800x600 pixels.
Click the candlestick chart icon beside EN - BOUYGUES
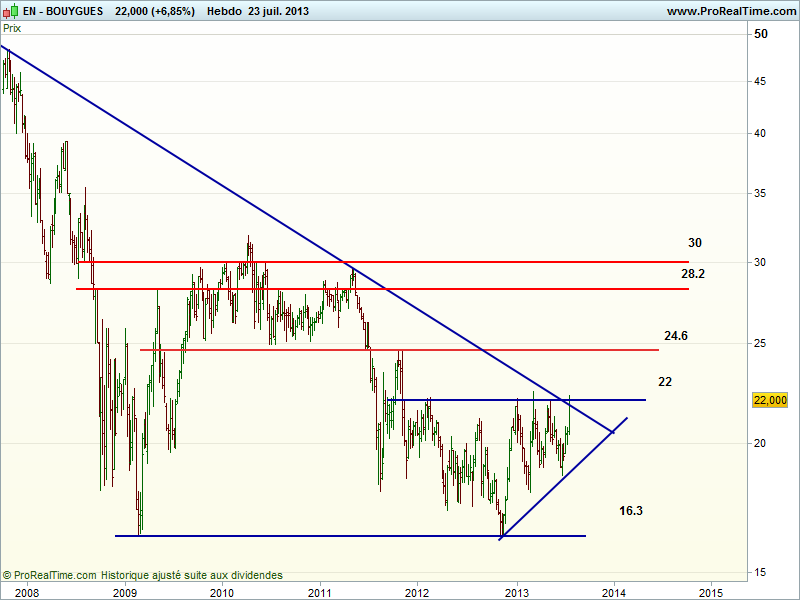point(11,11)
